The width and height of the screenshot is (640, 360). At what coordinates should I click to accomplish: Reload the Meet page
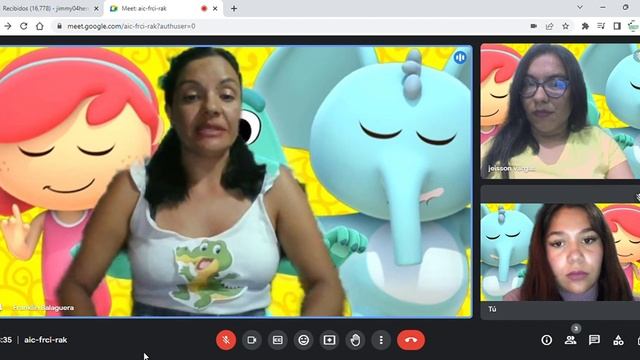tap(24, 26)
